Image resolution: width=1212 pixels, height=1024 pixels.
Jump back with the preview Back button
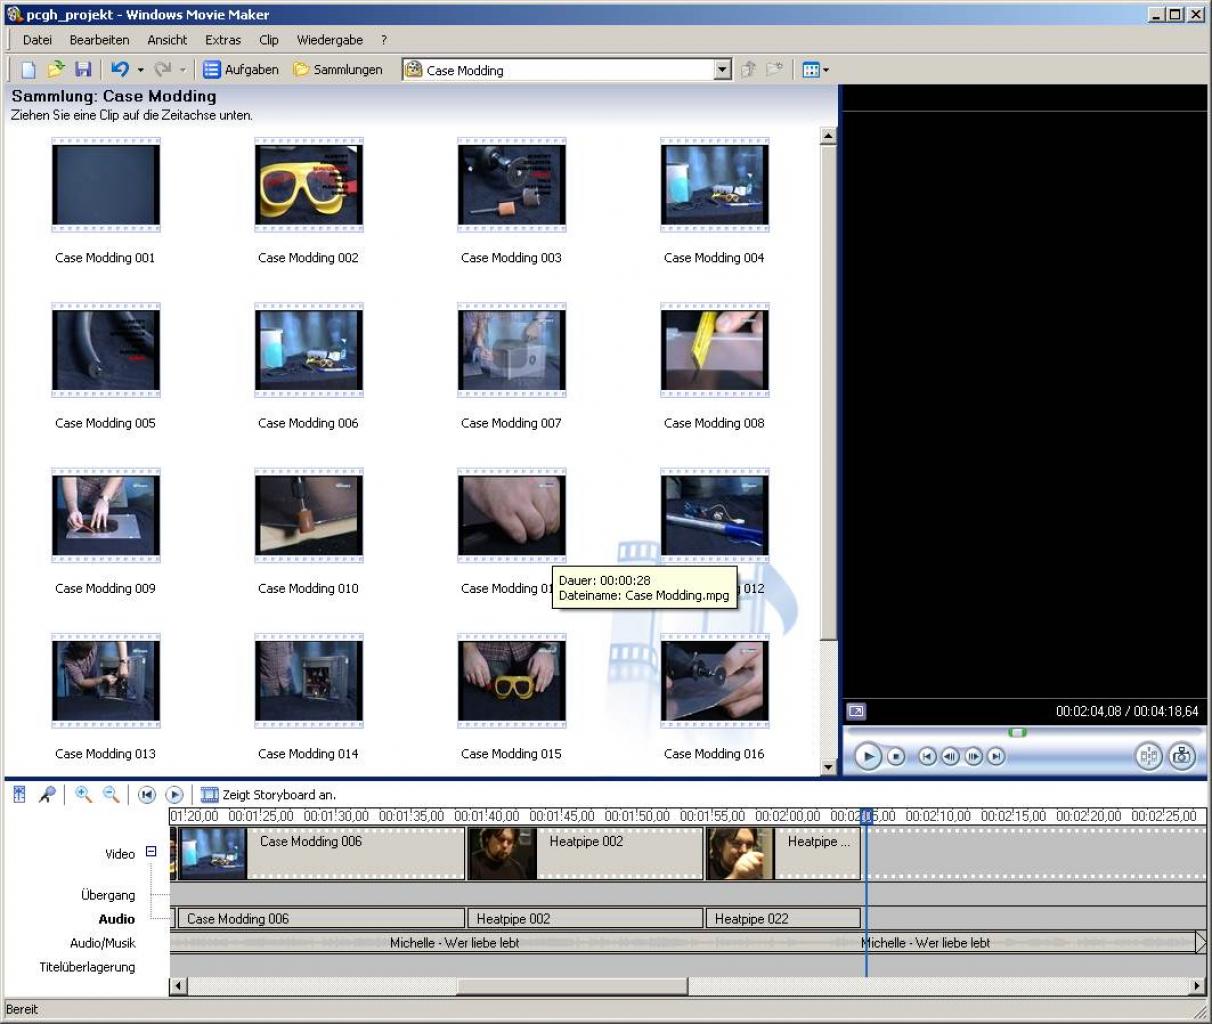pyautogui.click(x=928, y=757)
